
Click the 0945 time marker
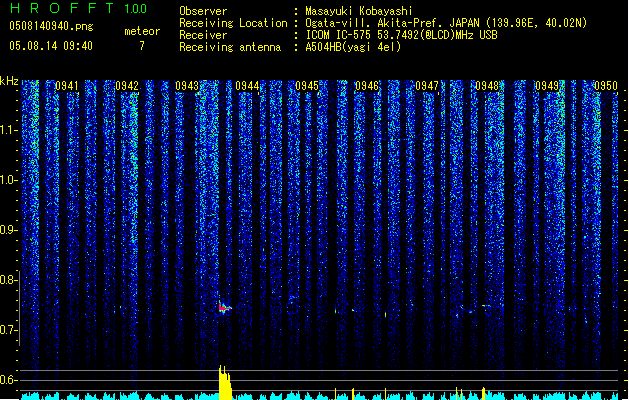pyautogui.click(x=307, y=86)
